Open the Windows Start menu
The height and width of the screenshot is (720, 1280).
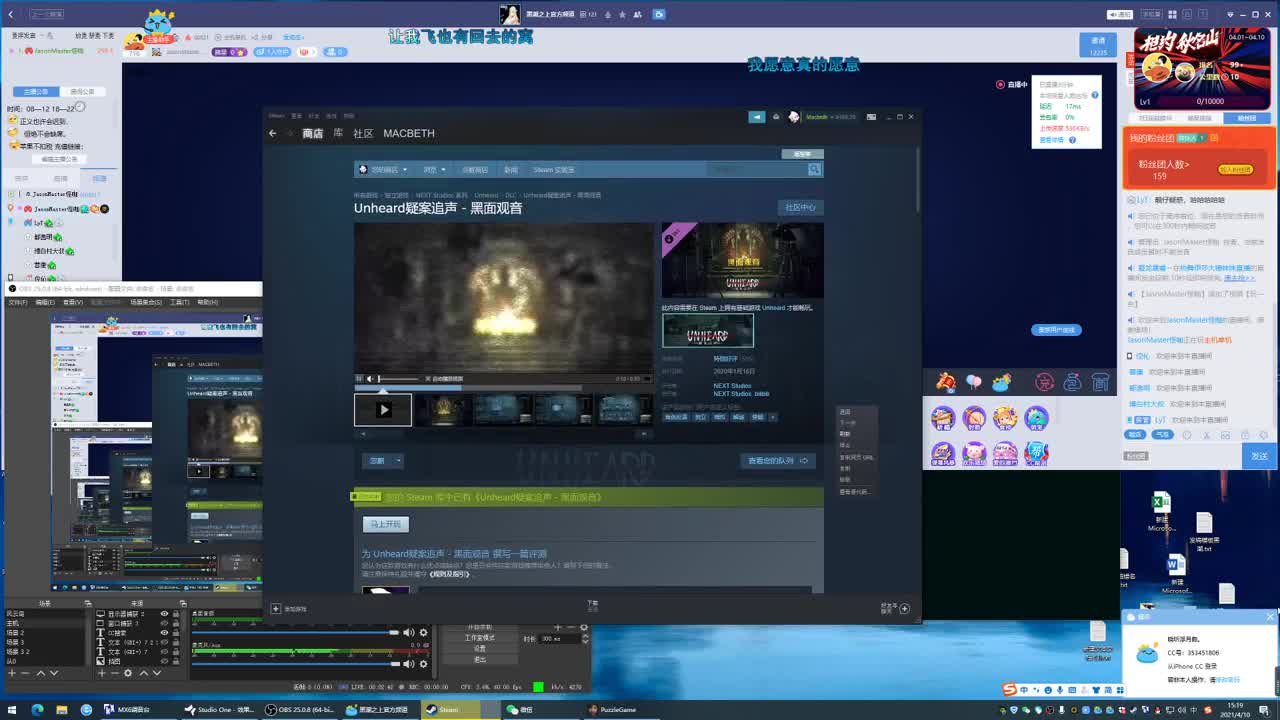tap(12, 710)
